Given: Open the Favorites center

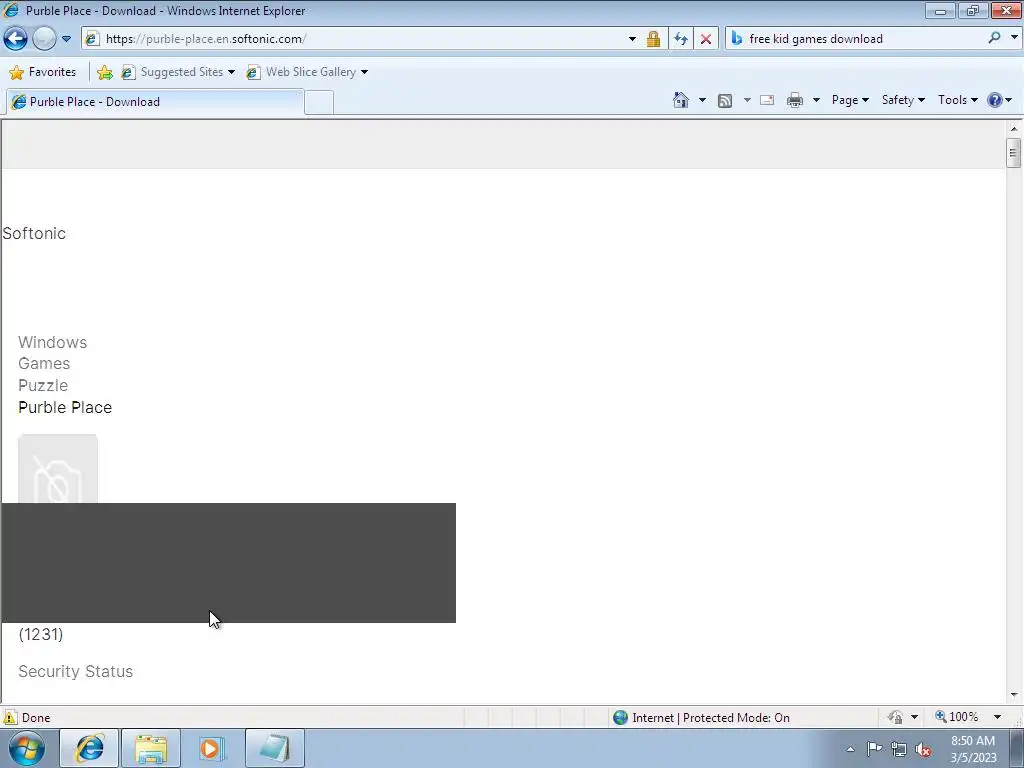Looking at the screenshot, I should (x=43, y=72).
